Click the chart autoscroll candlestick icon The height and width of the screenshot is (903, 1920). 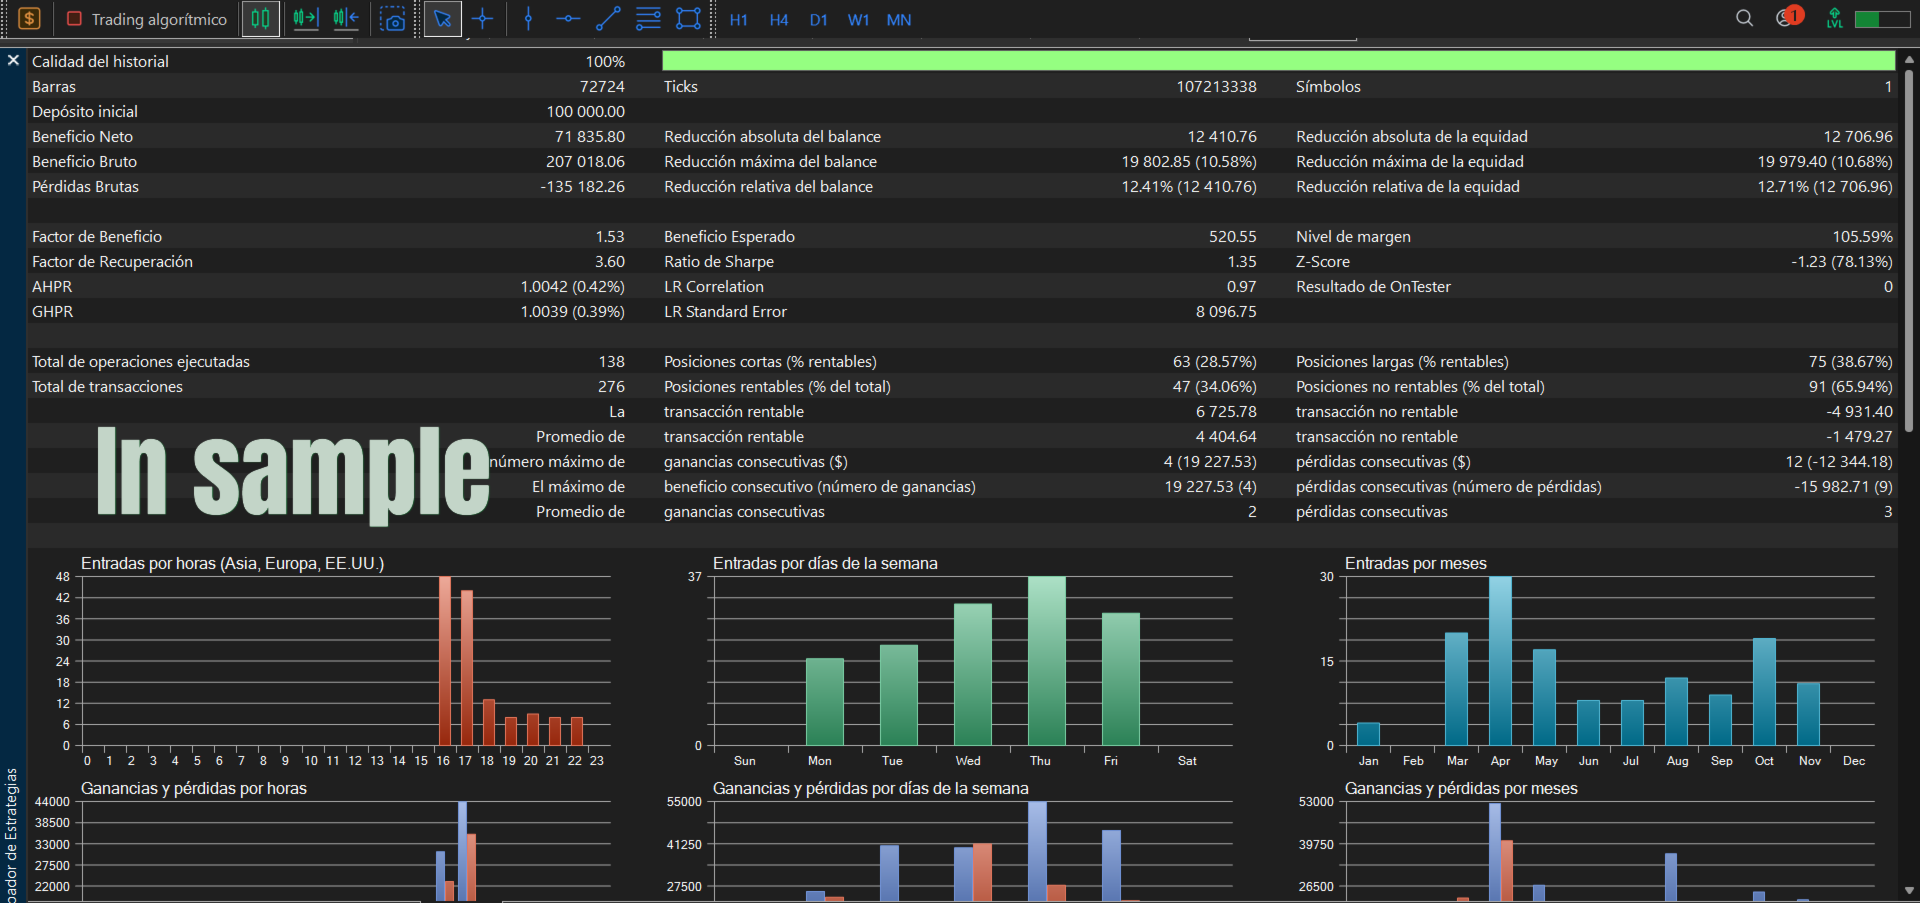click(x=346, y=19)
